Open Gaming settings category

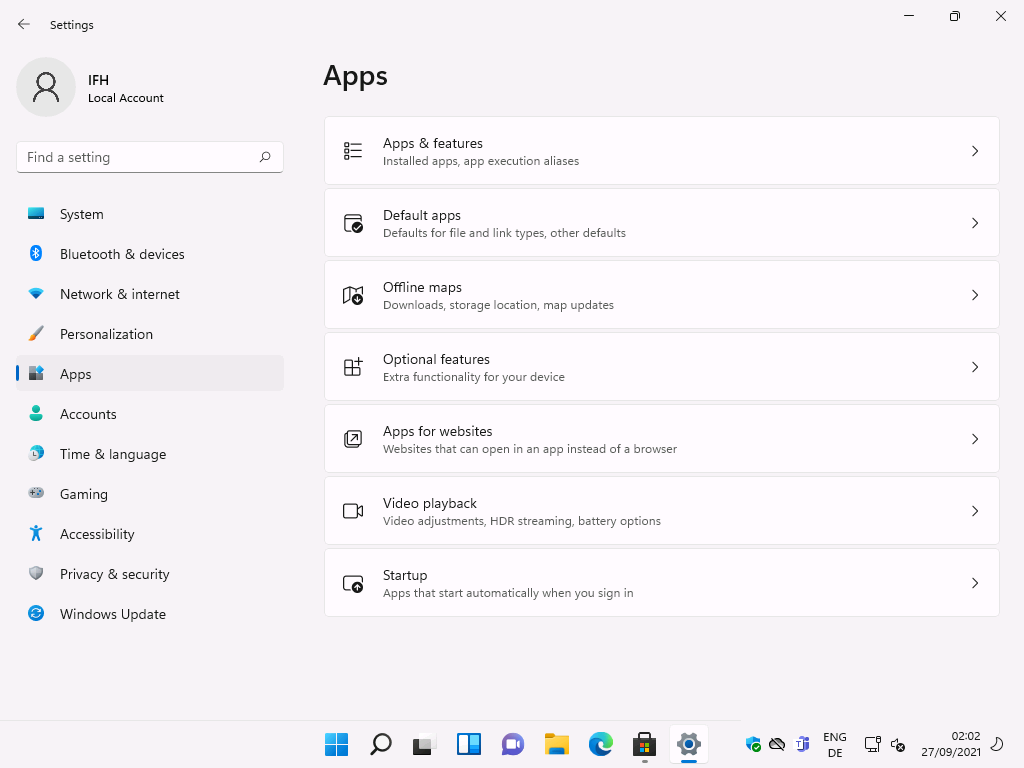(150, 494)
